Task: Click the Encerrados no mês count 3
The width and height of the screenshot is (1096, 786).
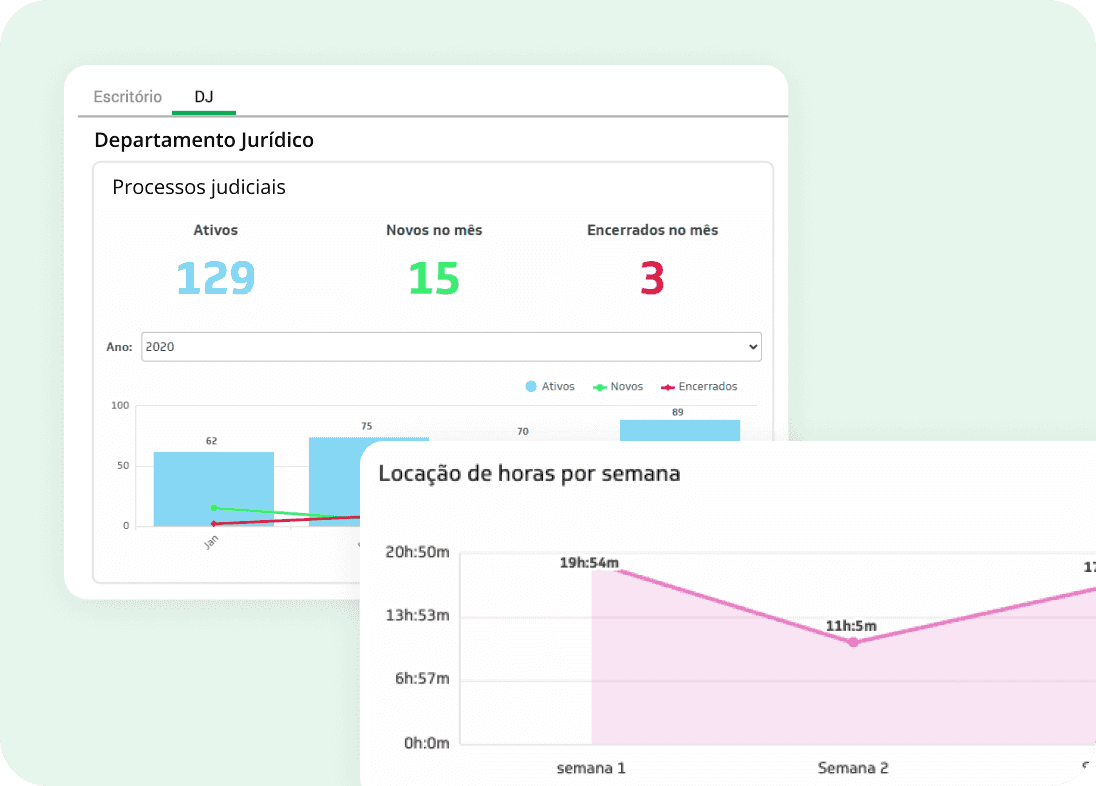Action: (652, 278)
